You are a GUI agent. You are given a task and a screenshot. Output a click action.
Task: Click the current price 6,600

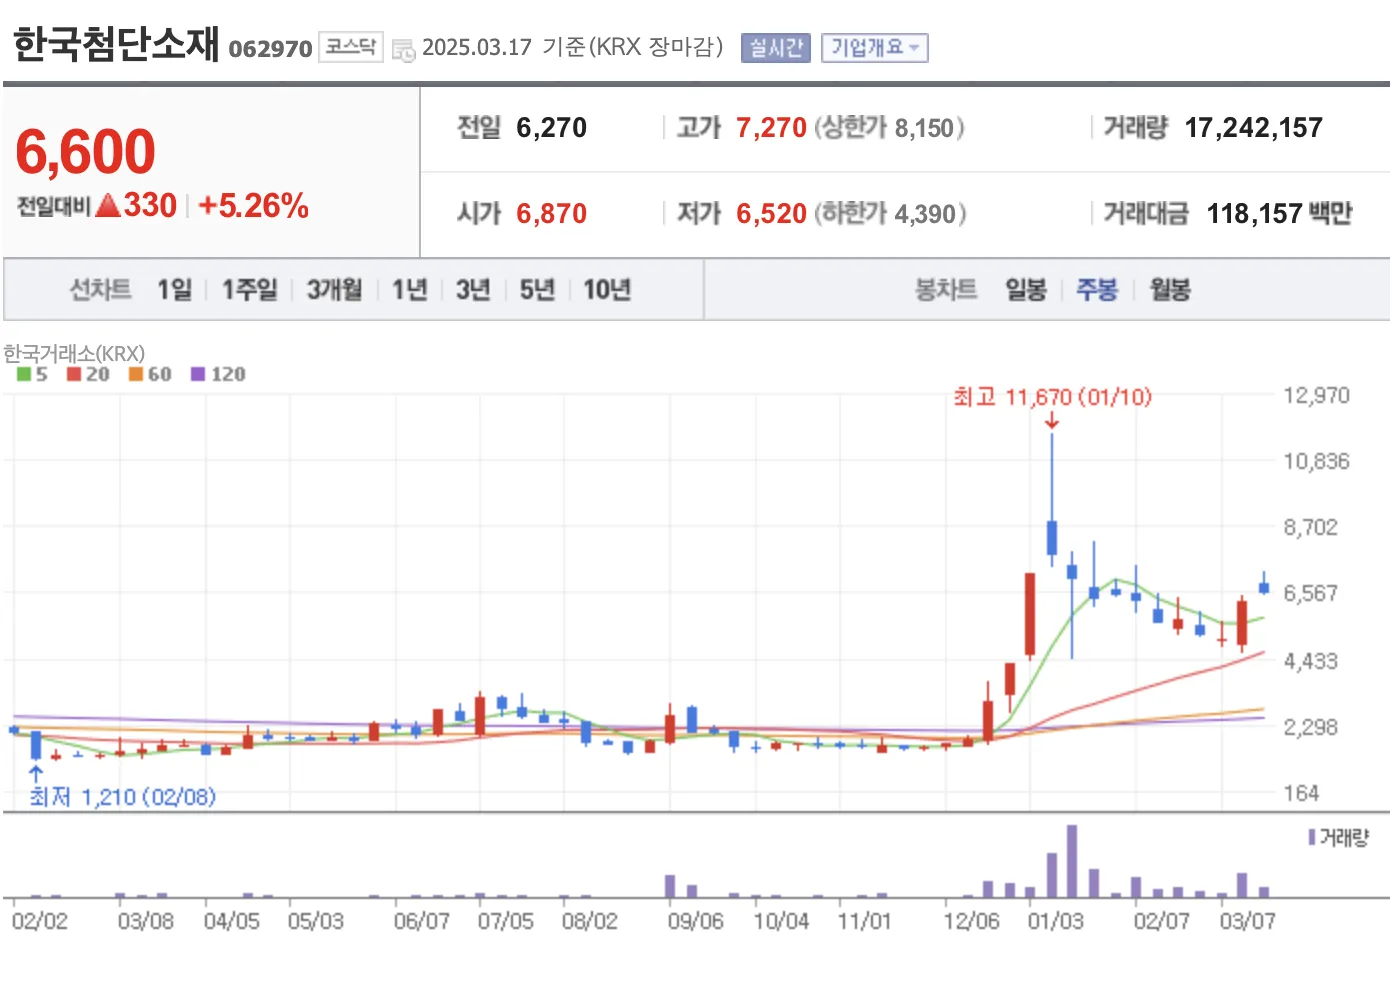[86, 152]
